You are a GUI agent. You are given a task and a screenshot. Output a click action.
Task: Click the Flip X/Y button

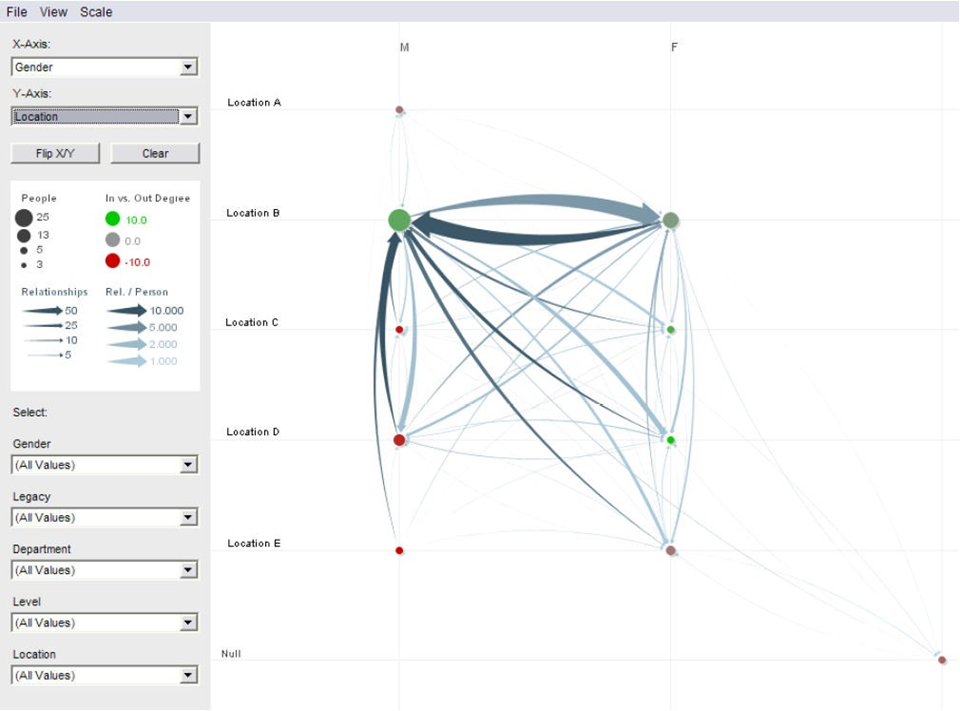(56, 153)
